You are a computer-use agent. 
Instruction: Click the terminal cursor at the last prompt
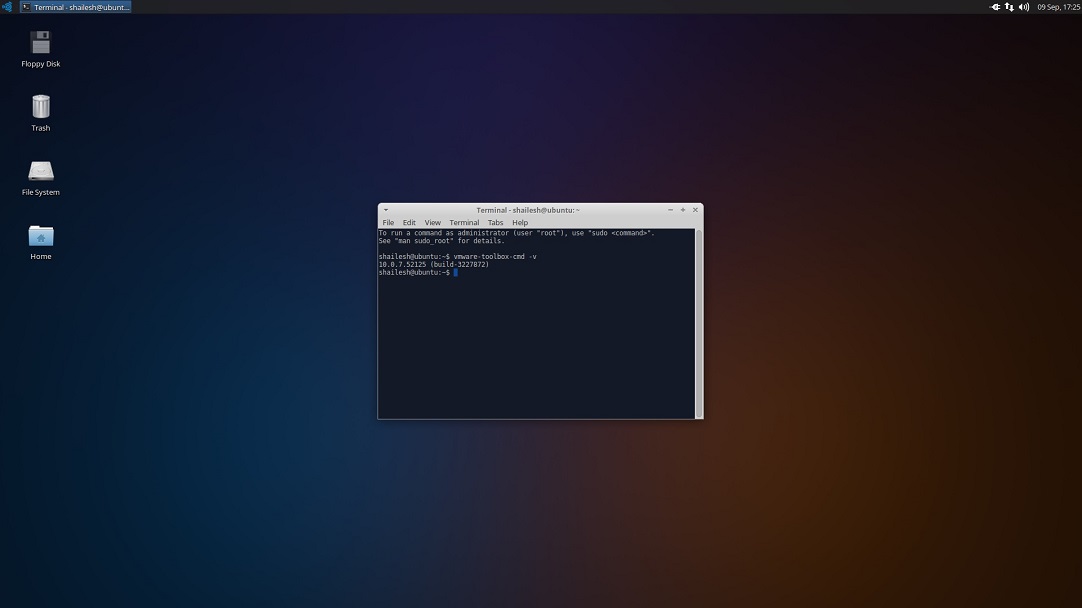tap(455, 273)
